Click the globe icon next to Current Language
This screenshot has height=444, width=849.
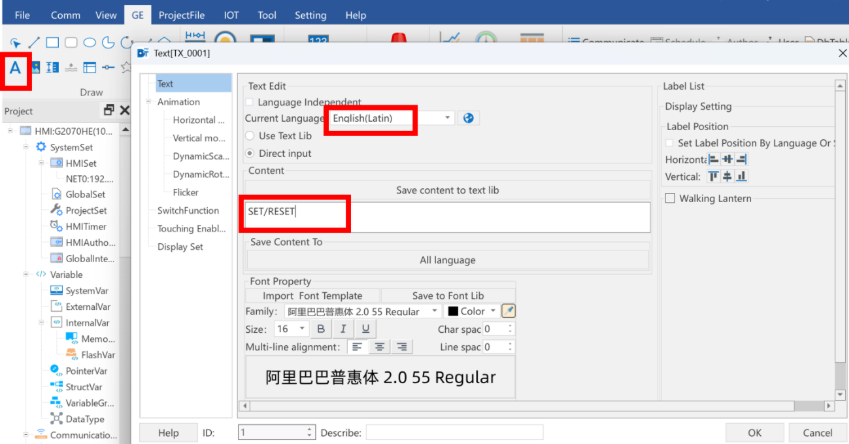point(468,118)
